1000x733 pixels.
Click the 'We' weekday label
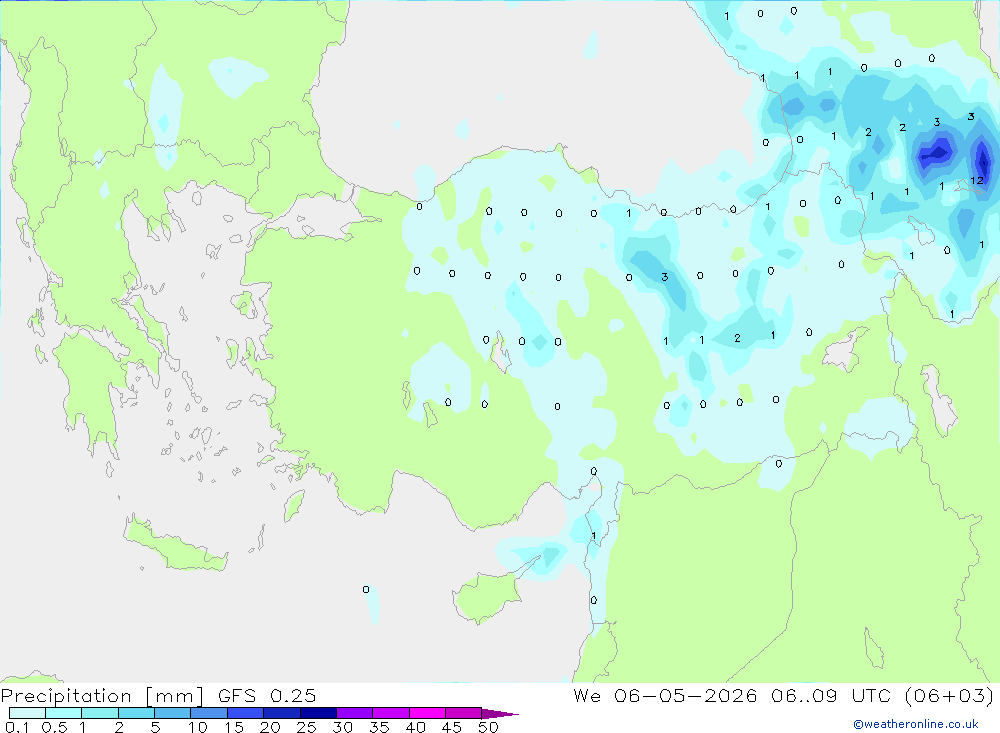coord(587,696)
